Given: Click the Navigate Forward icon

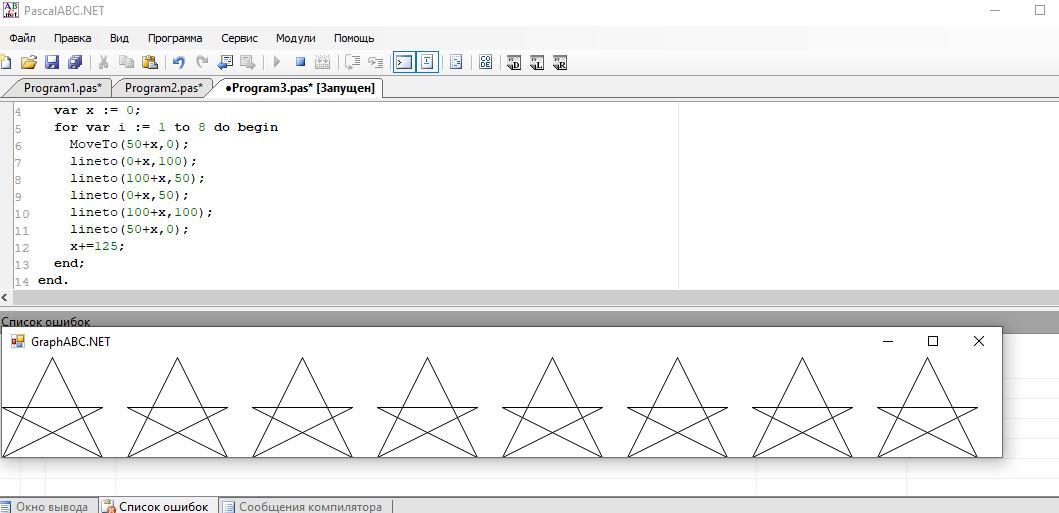Looking at the screenshot, I should tap(248, 62).
